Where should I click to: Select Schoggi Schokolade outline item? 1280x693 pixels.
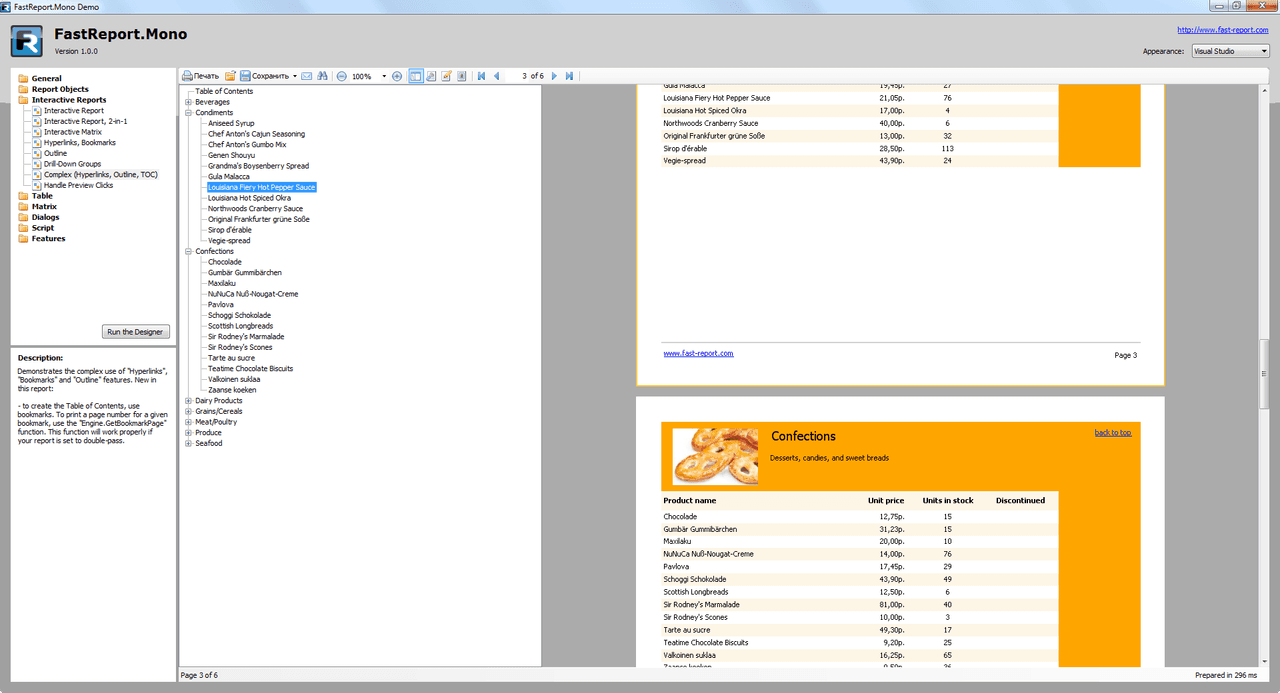click(x=239, y=315)
